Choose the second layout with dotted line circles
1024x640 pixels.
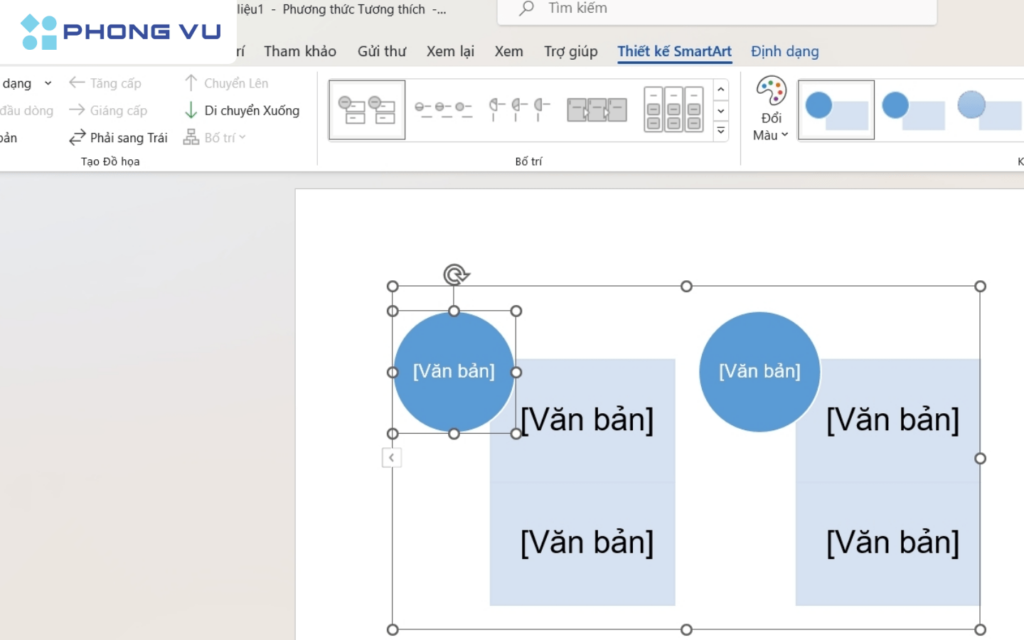pyautogui.click(x=443, y=109)
